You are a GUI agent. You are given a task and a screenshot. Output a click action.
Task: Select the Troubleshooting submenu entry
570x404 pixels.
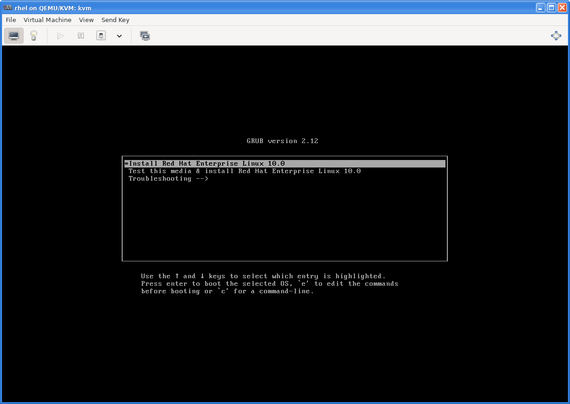[285, 179]
